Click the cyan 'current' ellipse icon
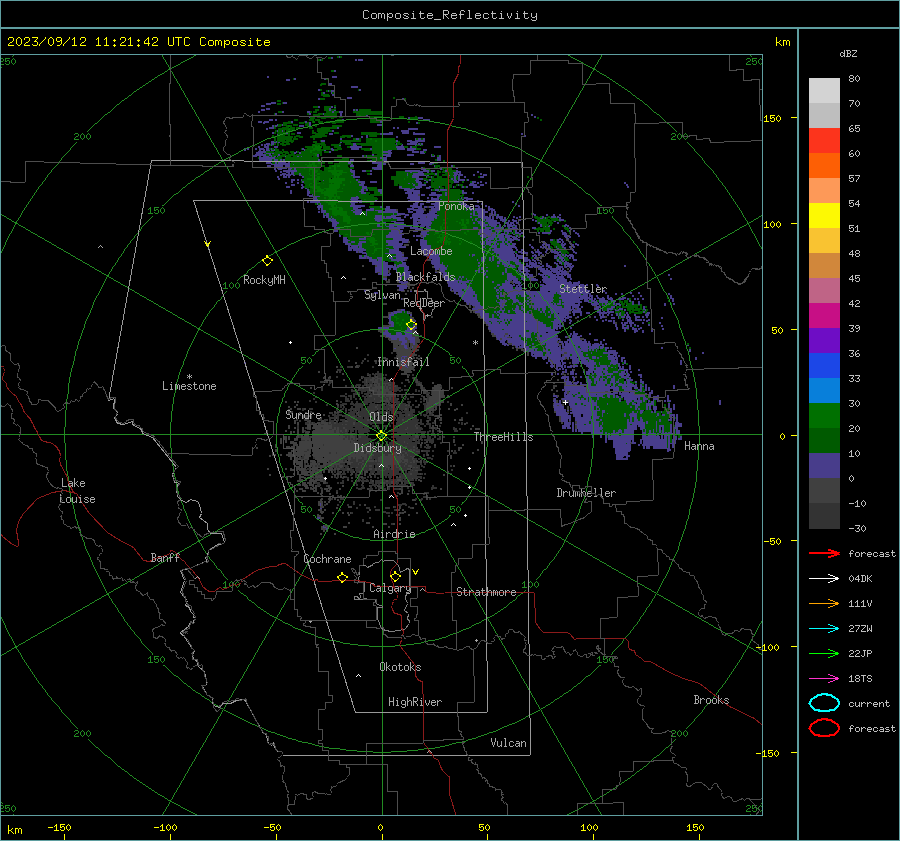The width and height of the screenshot is (900, 841). pyautogui.click(x=824, y=703)
